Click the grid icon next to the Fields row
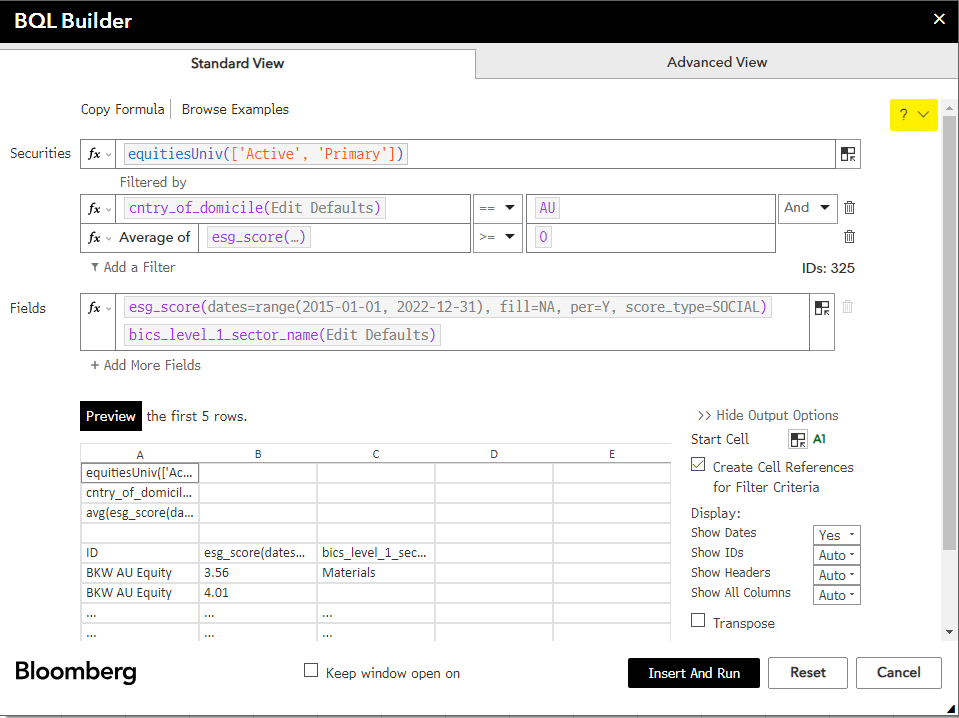959x718 pixels. (x=822, y=308)
